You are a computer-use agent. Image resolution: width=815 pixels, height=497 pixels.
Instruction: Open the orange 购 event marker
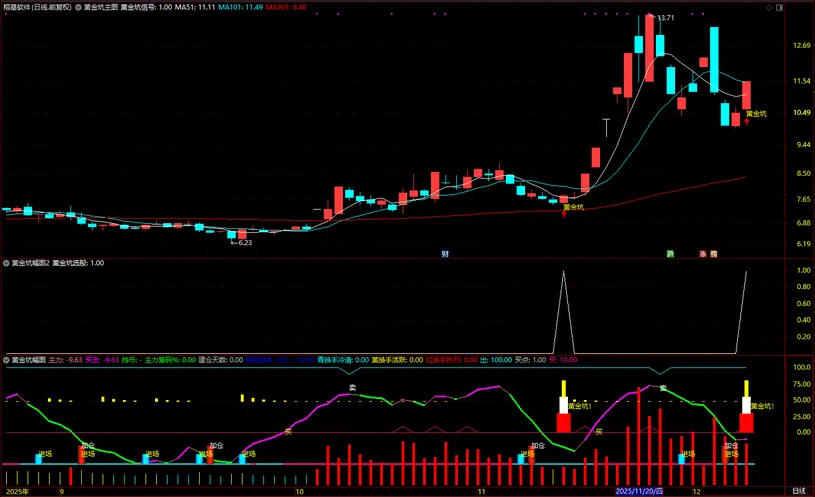tap(714, 254)
